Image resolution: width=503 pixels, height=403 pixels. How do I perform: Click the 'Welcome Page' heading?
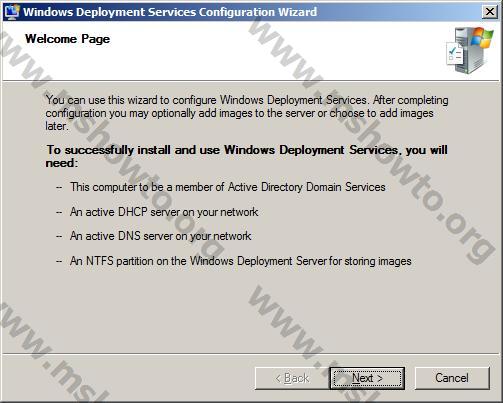(67, 39)
